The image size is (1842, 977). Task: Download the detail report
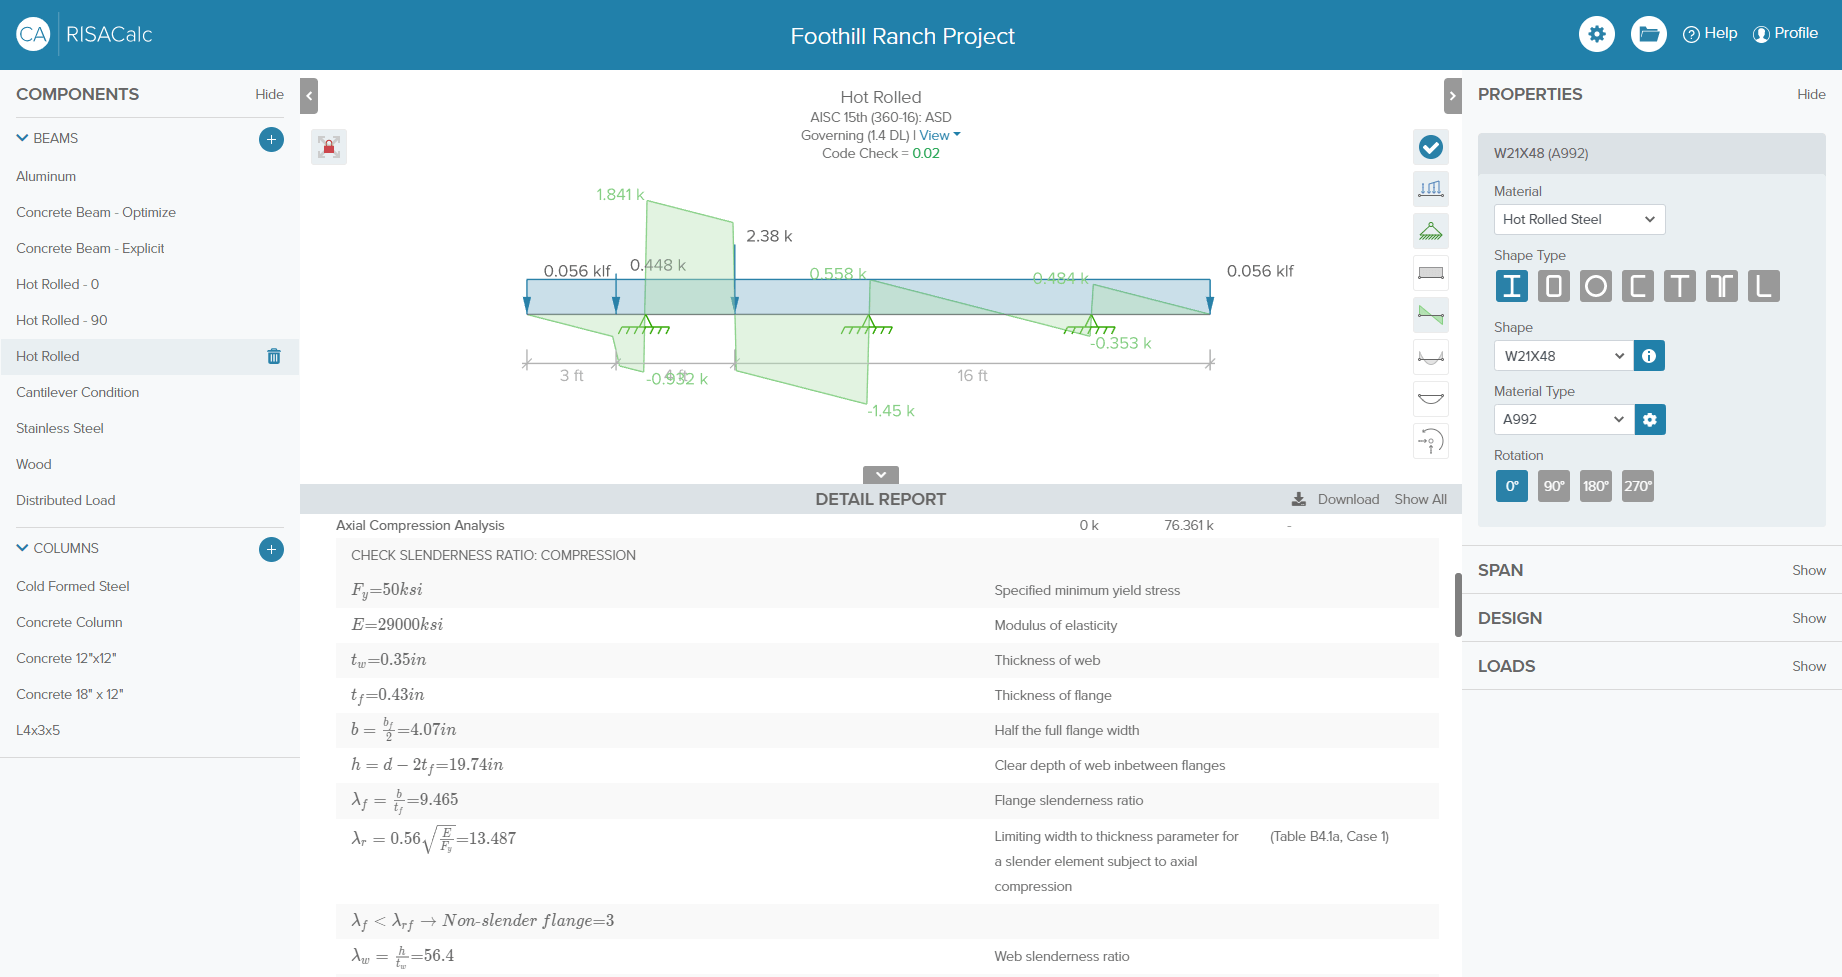click(x=1336, y=499)
